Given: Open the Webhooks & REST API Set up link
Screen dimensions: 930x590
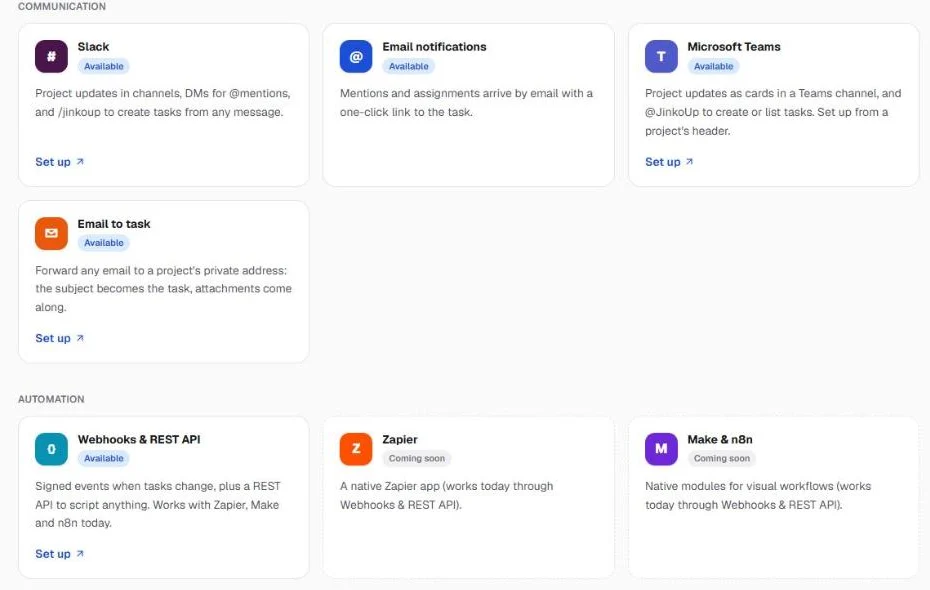Looking at the screenshot, I should 59,554.
